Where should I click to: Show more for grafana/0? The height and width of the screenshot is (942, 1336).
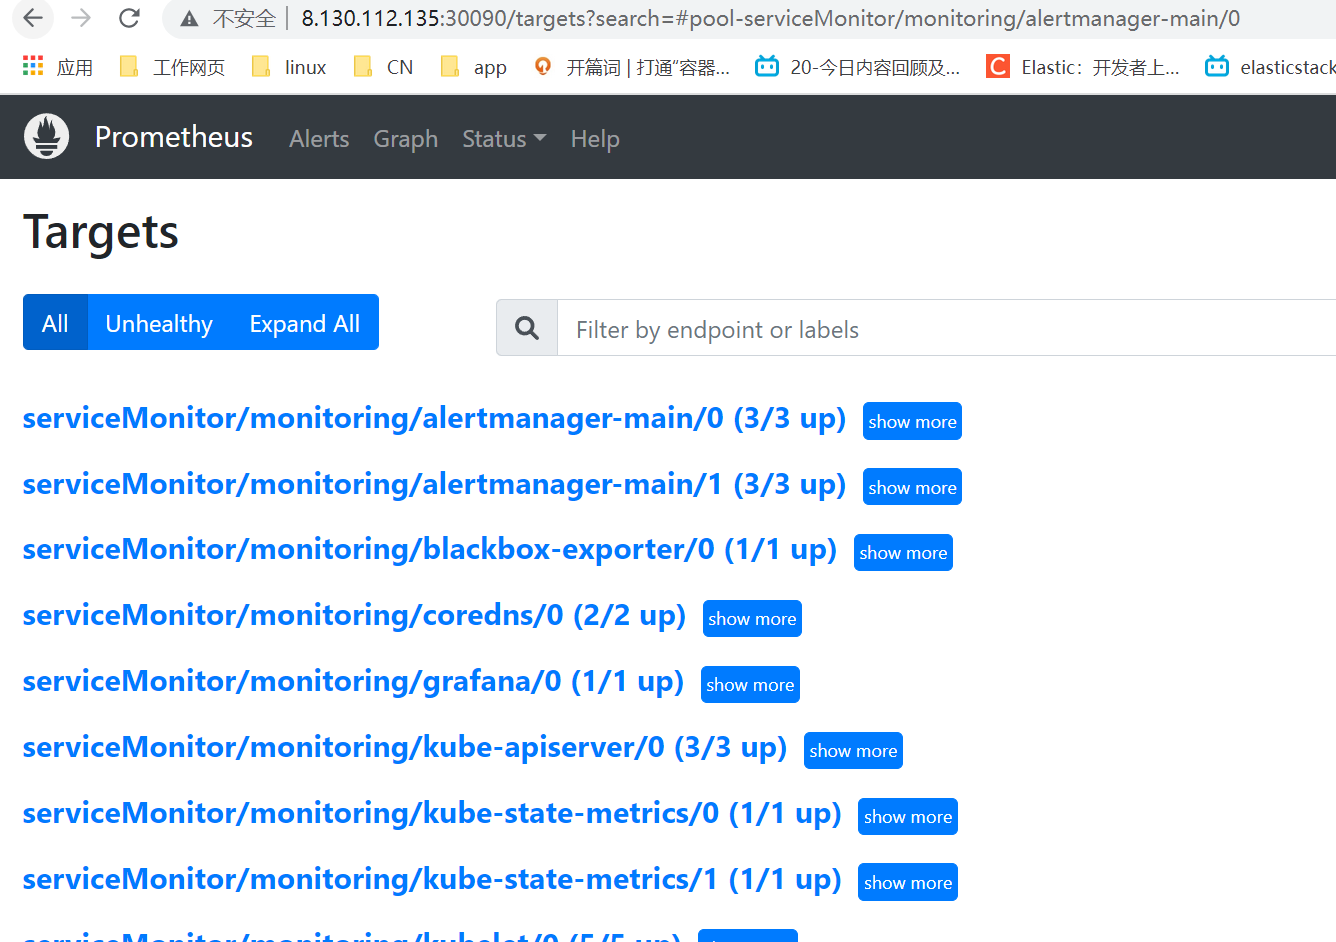coord(750,684)
